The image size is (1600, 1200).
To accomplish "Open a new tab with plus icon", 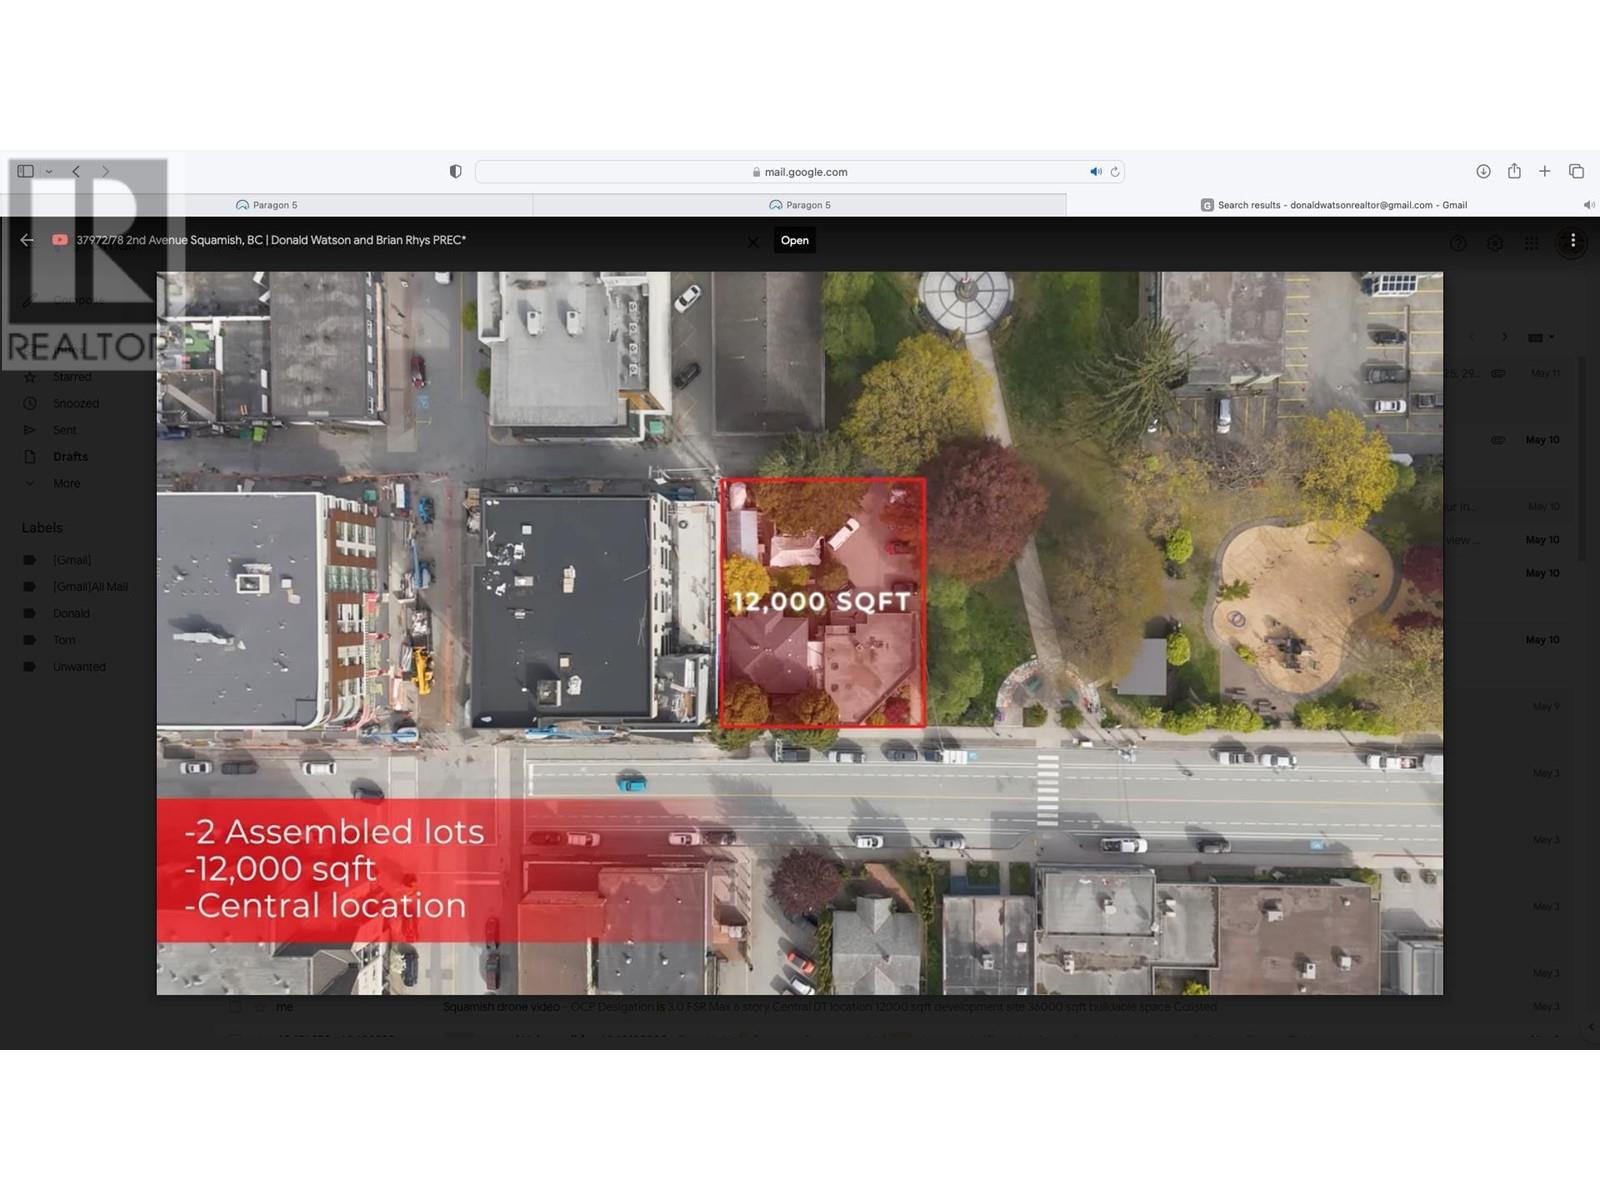I will click(1545, 171).
